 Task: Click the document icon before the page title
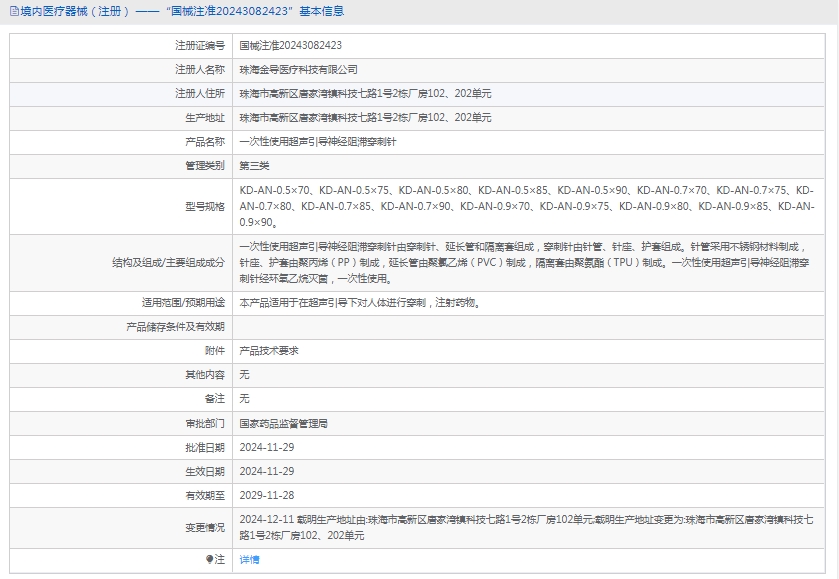click(x=13, y=12)
